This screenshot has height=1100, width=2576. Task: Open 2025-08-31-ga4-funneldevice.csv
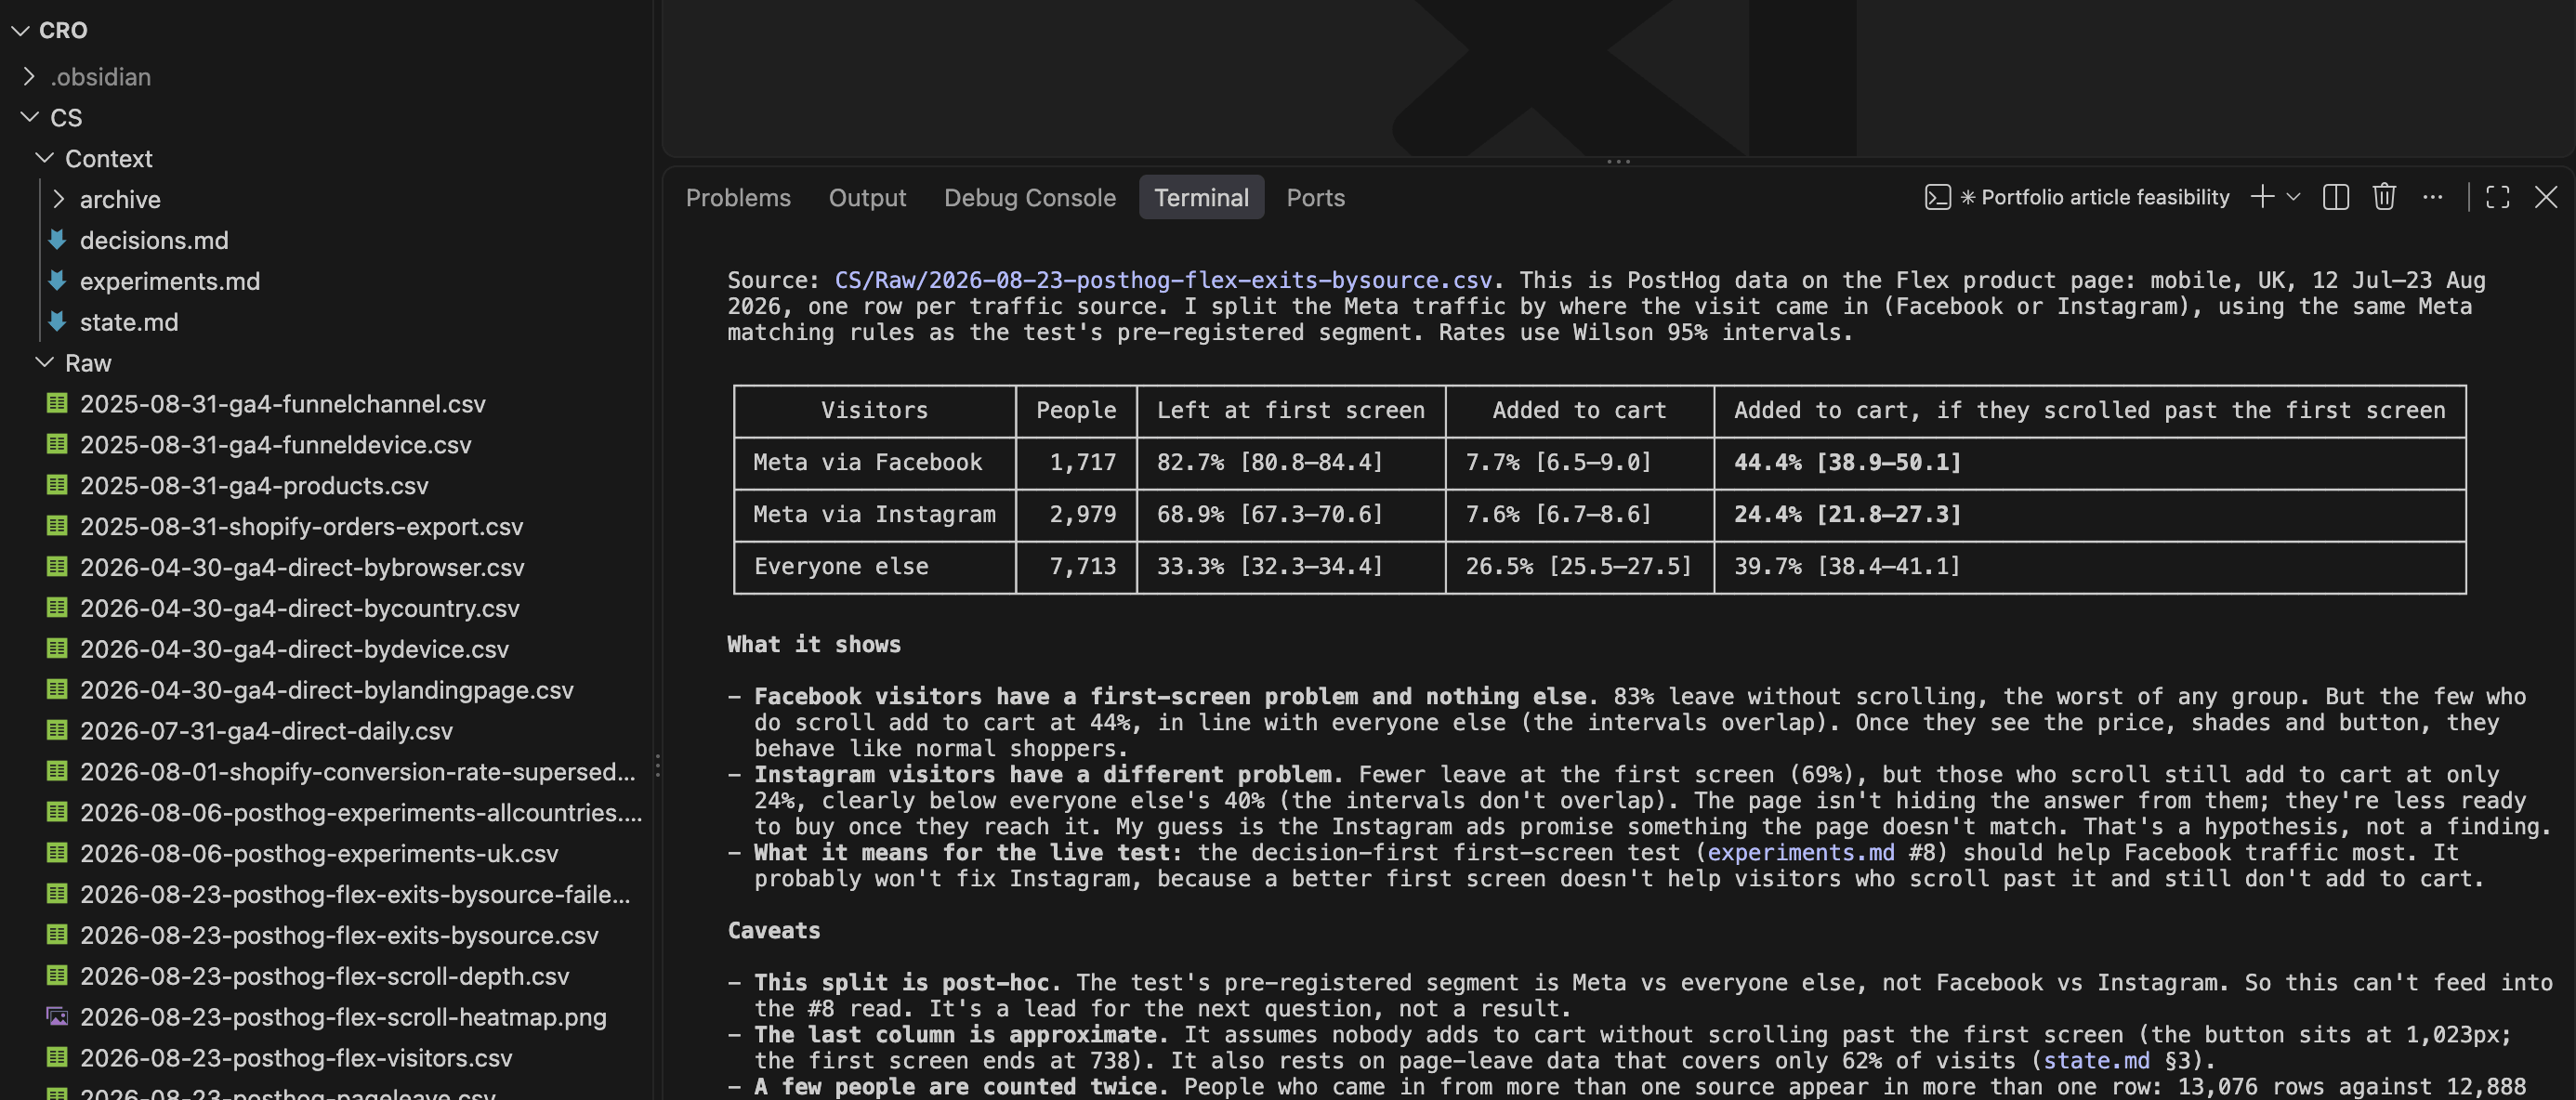(x=275, y=444)
